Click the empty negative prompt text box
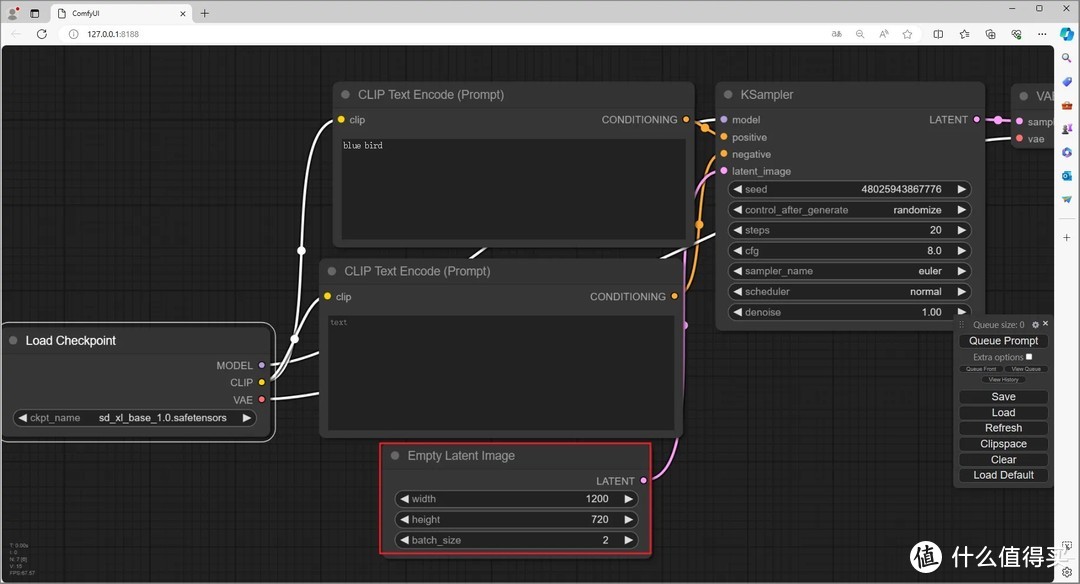This screenshot has width=1080, height=584. click(x=501, y=373)
